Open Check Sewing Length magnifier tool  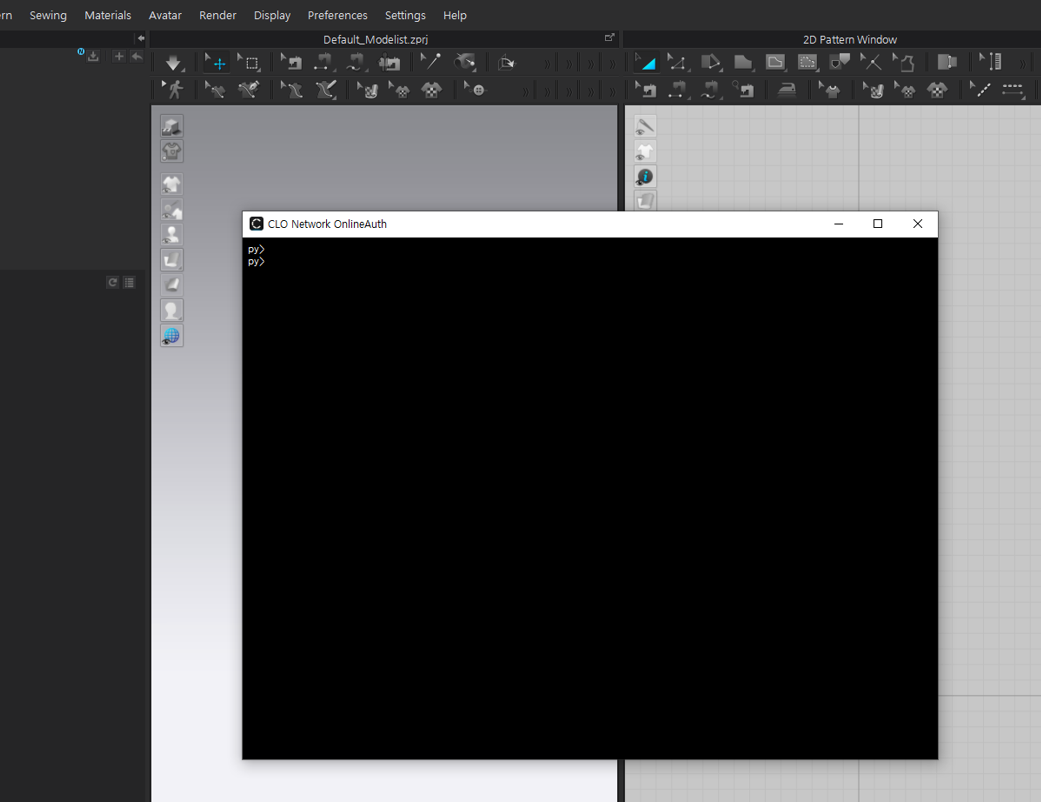point(744,89)
